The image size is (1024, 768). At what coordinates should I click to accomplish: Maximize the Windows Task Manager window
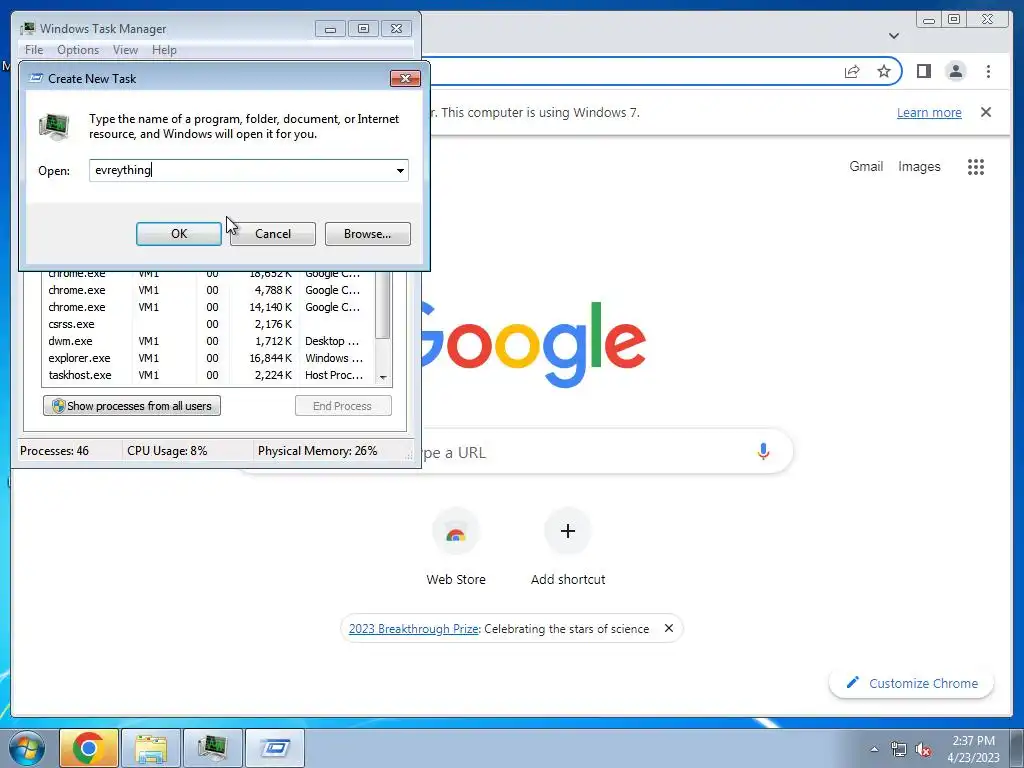(x=363, y=29)
